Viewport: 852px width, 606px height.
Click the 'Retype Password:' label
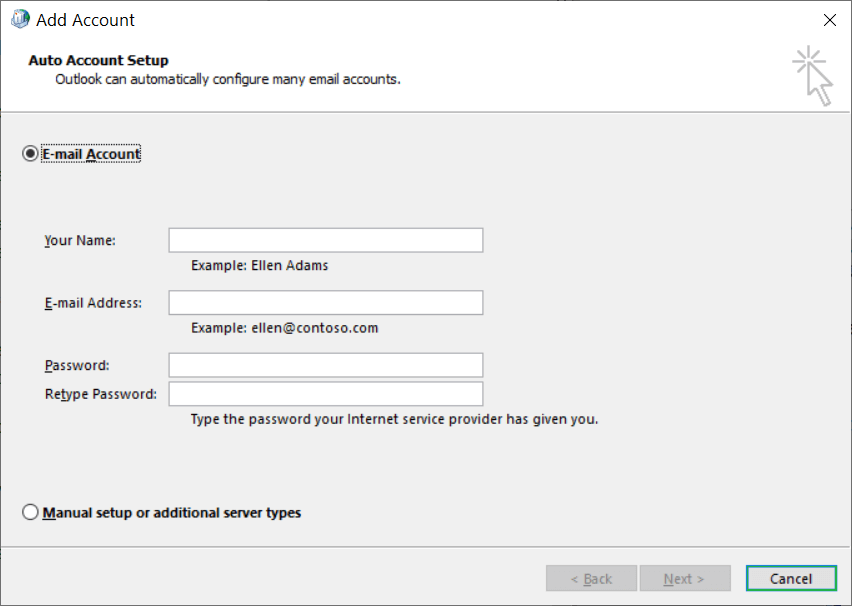coord(101,395)
